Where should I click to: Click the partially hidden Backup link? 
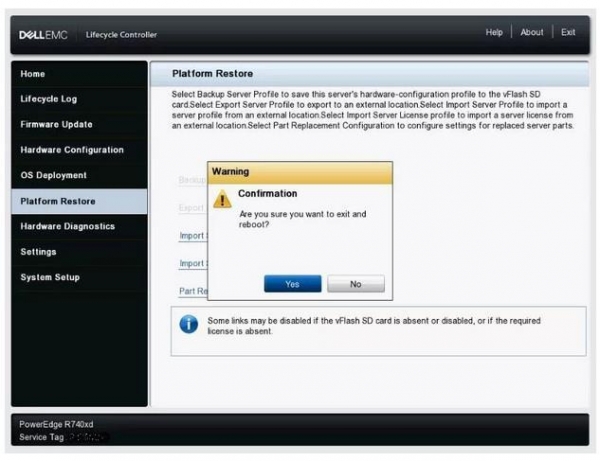click(192, 180)
